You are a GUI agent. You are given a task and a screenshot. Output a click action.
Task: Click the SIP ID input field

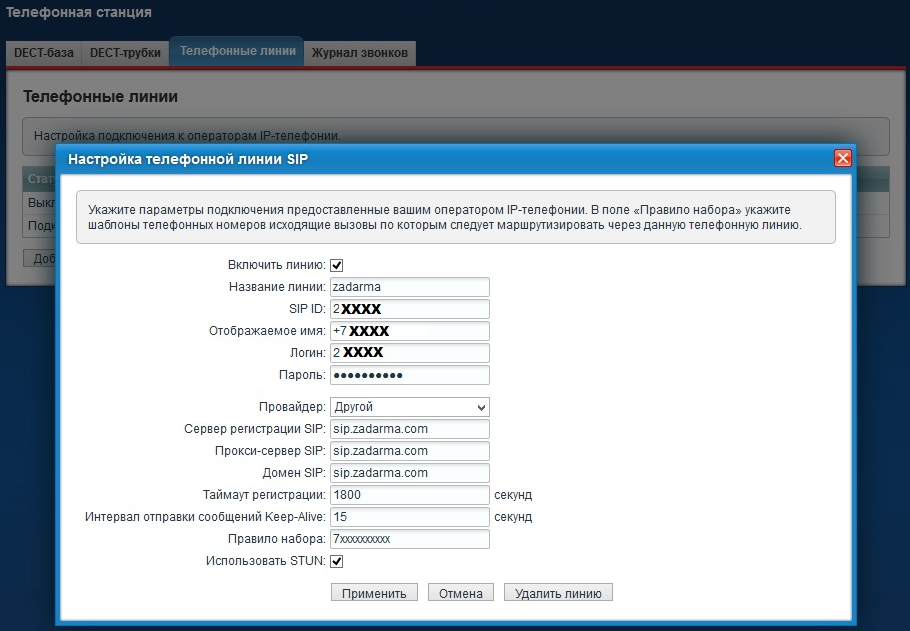coord(409,309)
